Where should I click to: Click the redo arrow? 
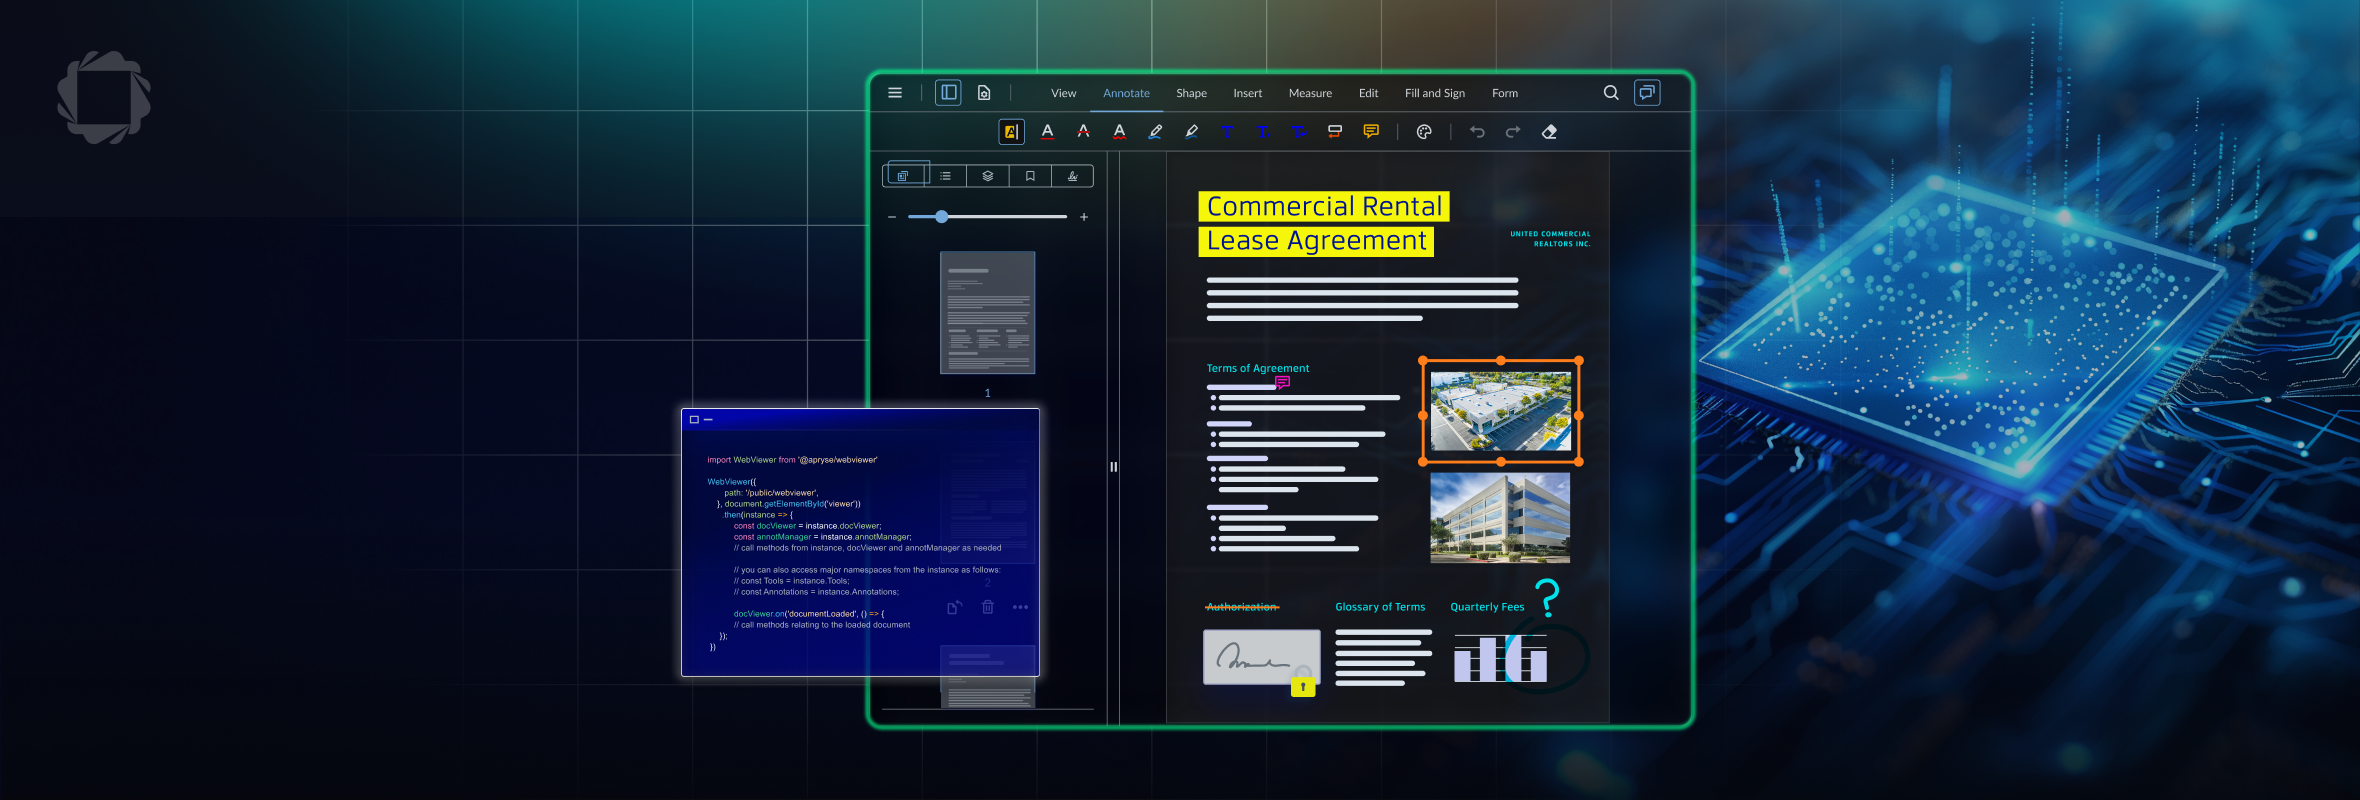[1513, 132]
